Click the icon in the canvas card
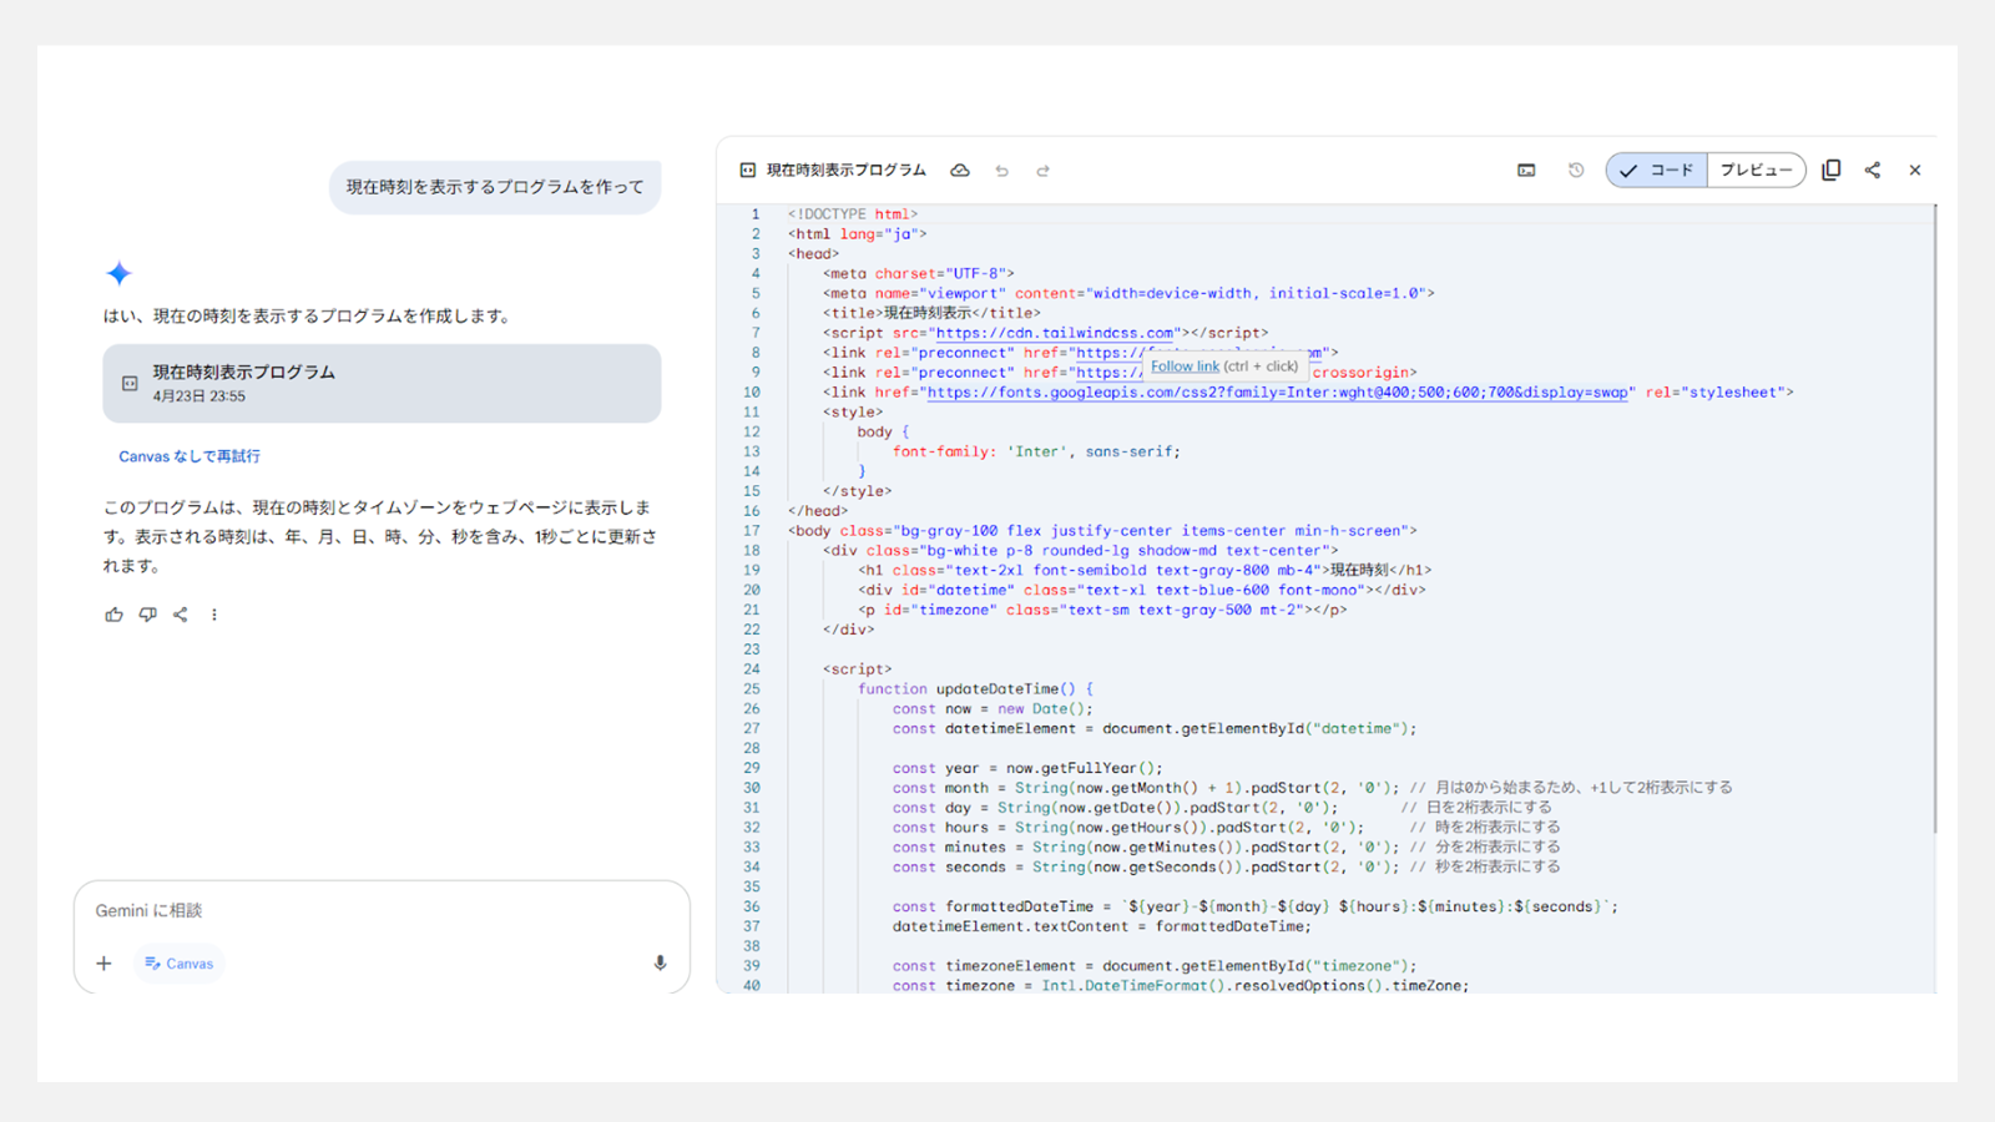 click(x=130, y=383)
